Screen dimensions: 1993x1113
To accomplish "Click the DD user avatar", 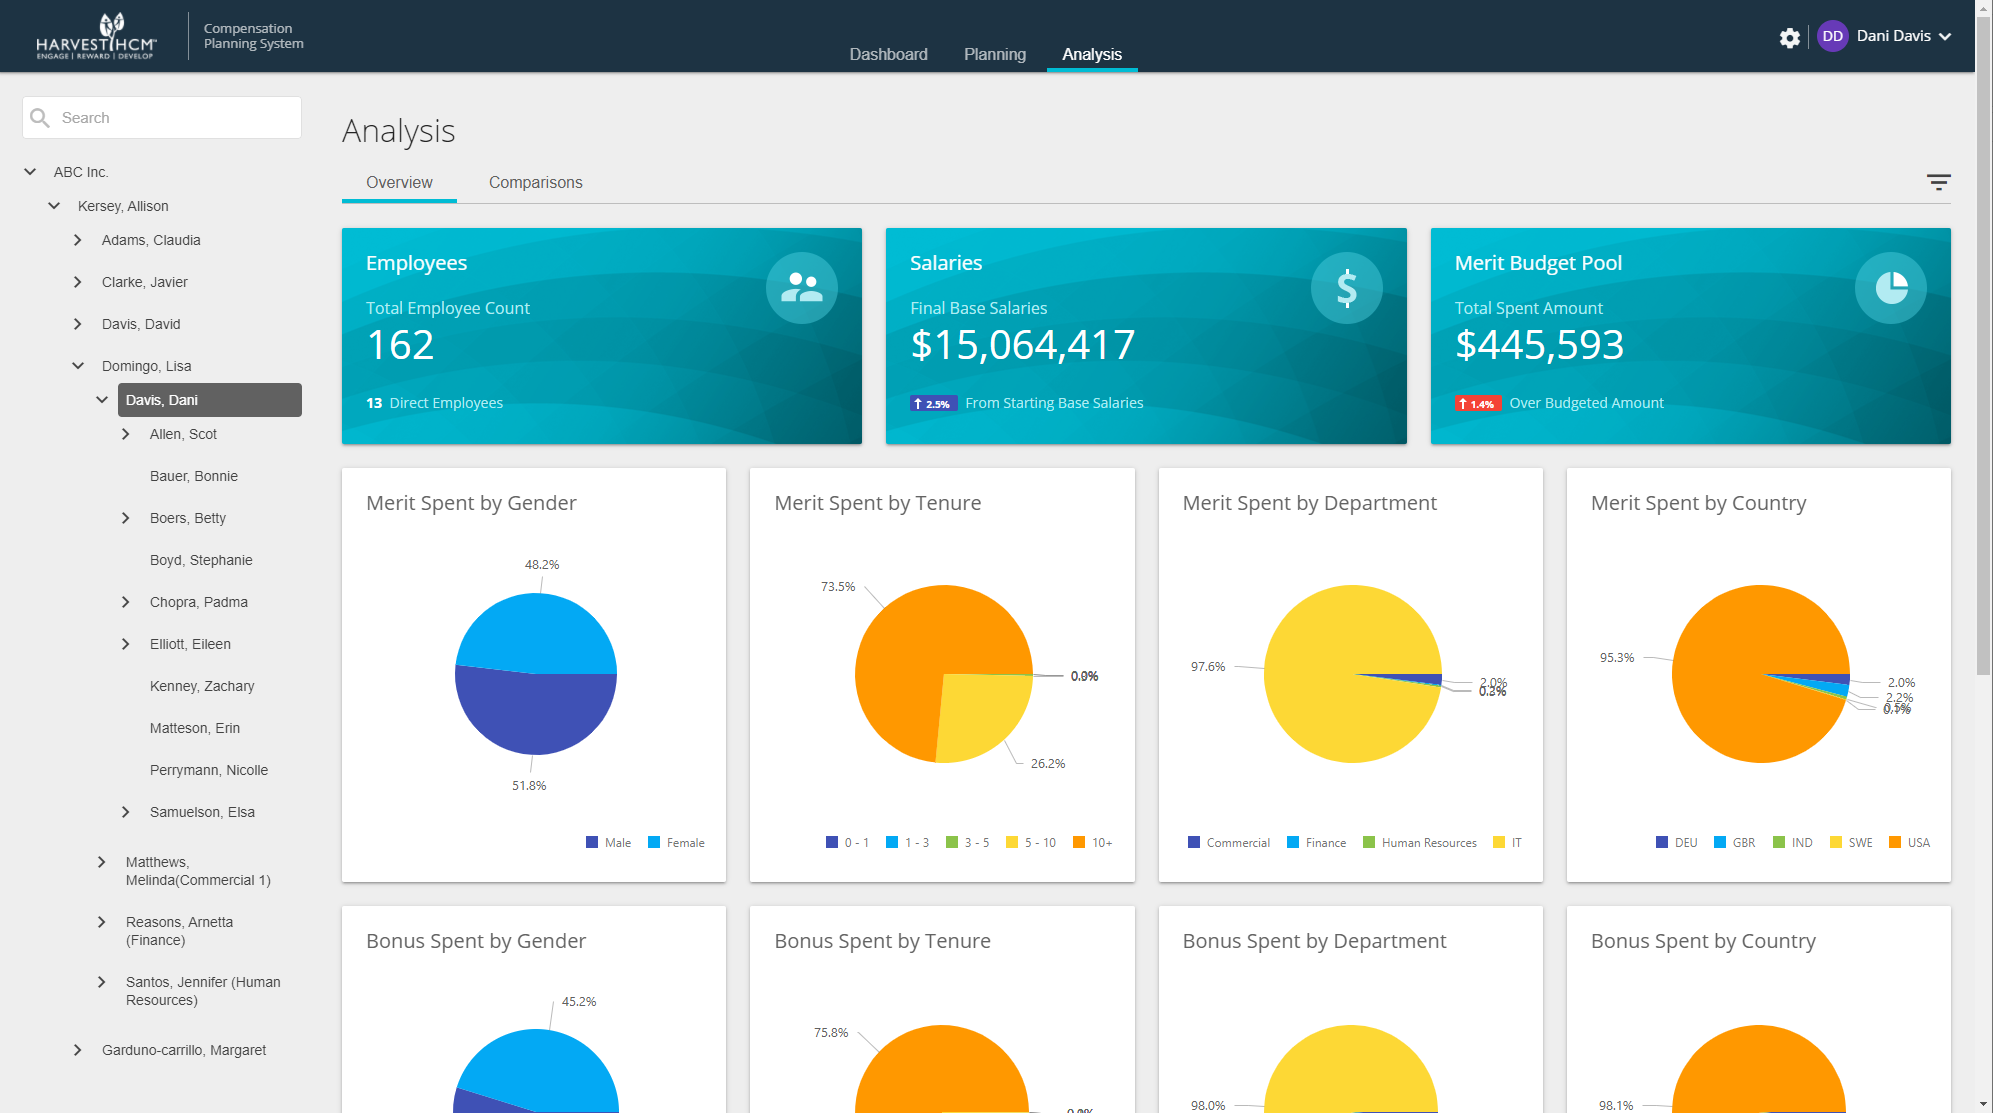I will (1832, 36).
